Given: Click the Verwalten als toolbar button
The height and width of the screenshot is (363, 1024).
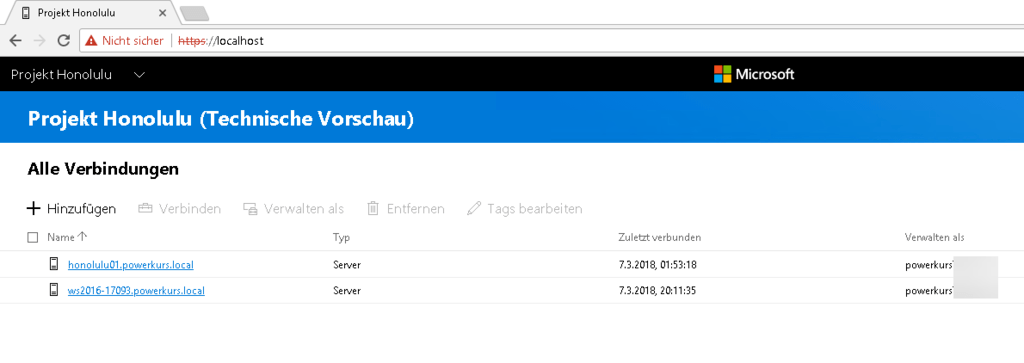Looking at the screenshot, I should [x=293, y=209].
